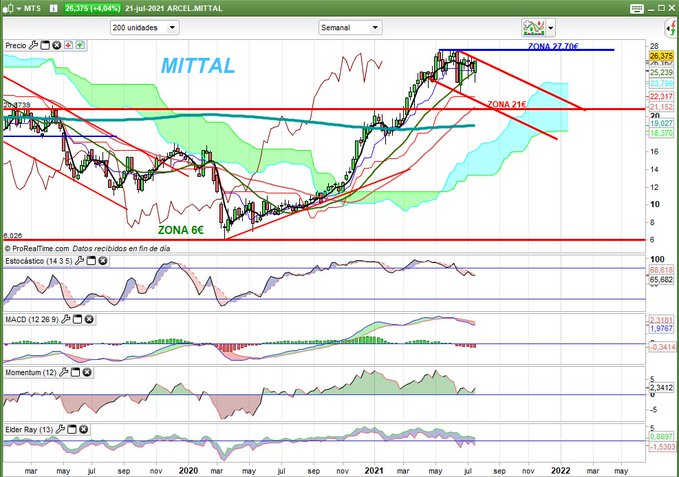Expand the side panel arrow at toolbar right edge
Viewport: 679px width, 477px height.
coord(672,29)
